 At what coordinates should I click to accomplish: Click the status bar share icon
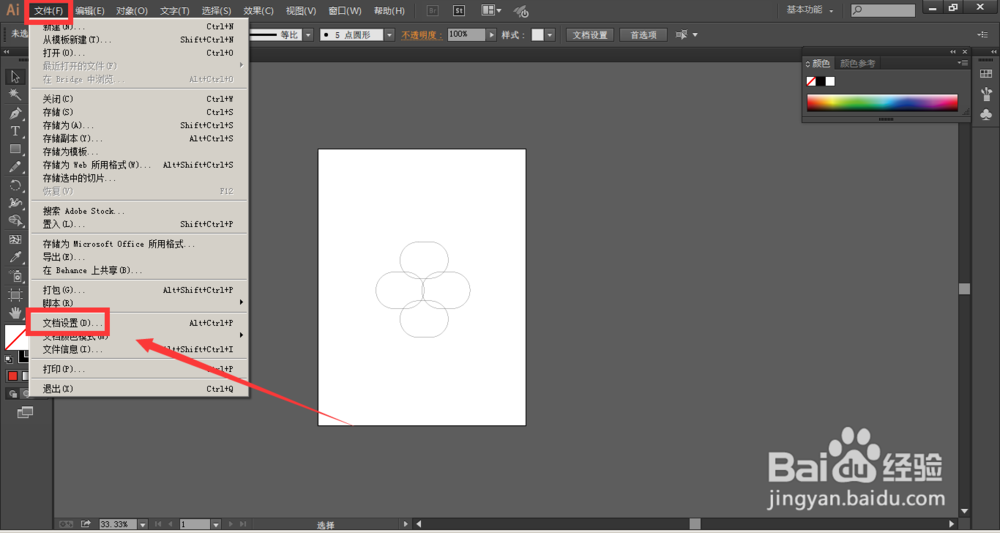(85, 524)
